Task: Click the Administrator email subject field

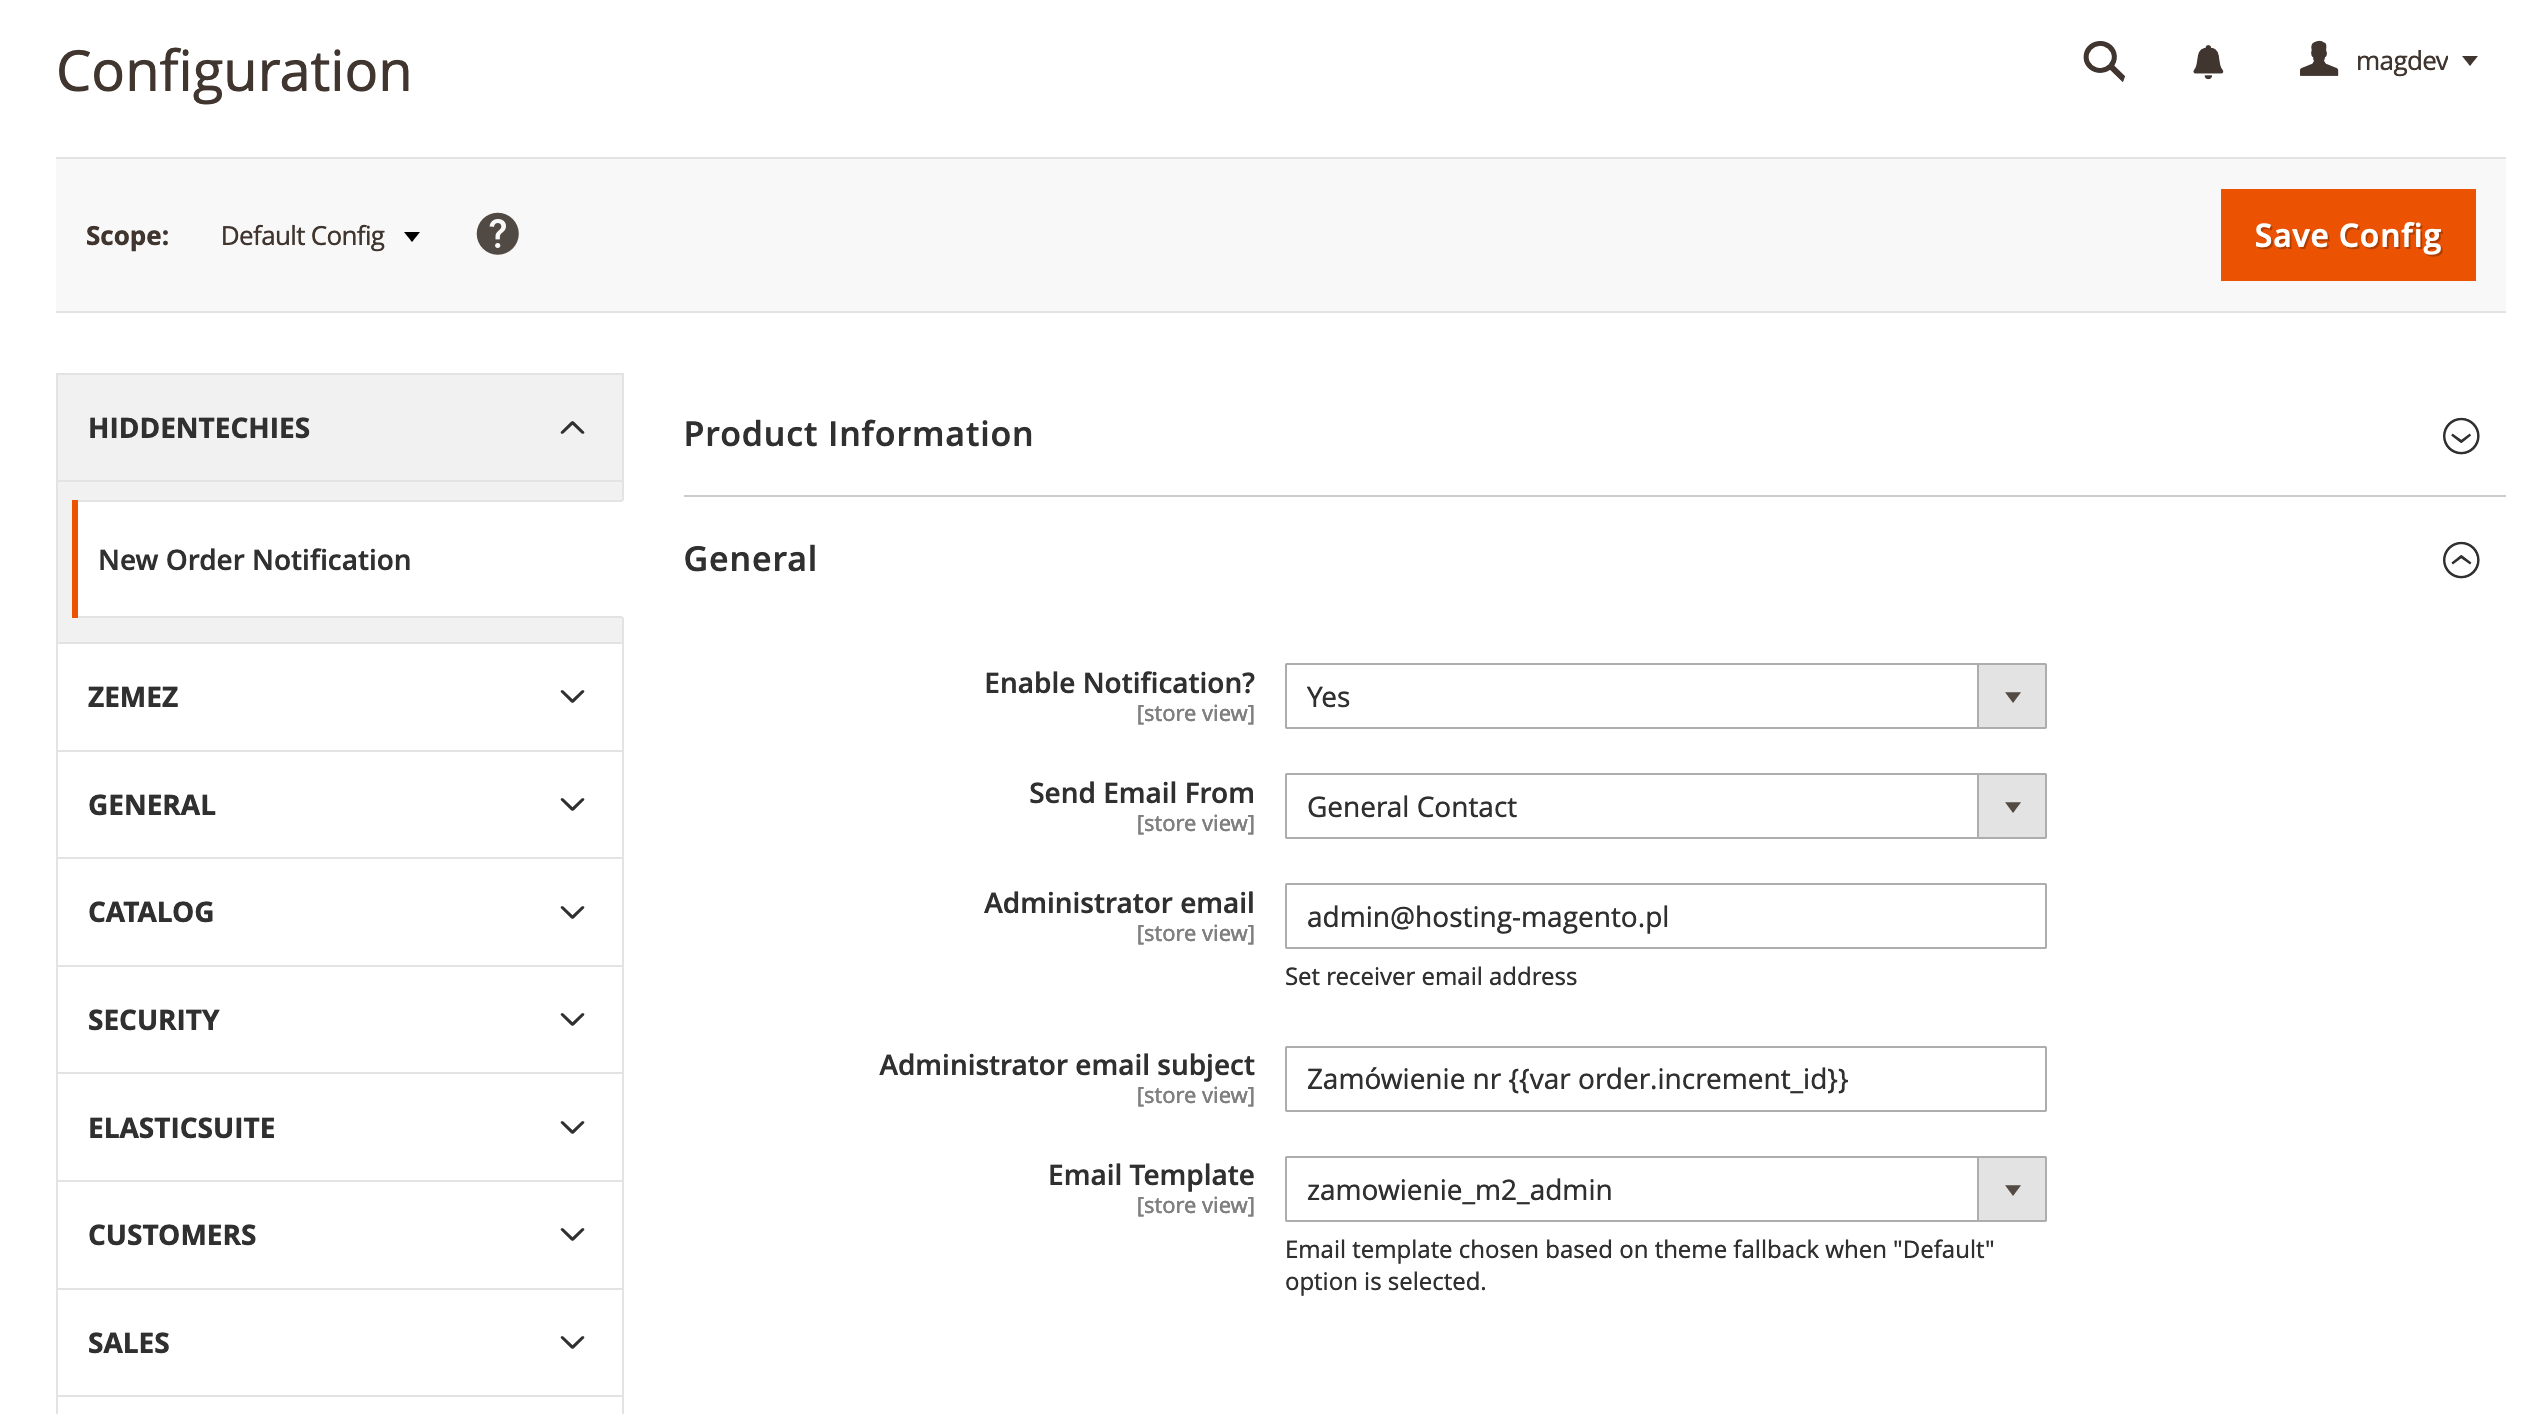Action: click(1664, 1079)
